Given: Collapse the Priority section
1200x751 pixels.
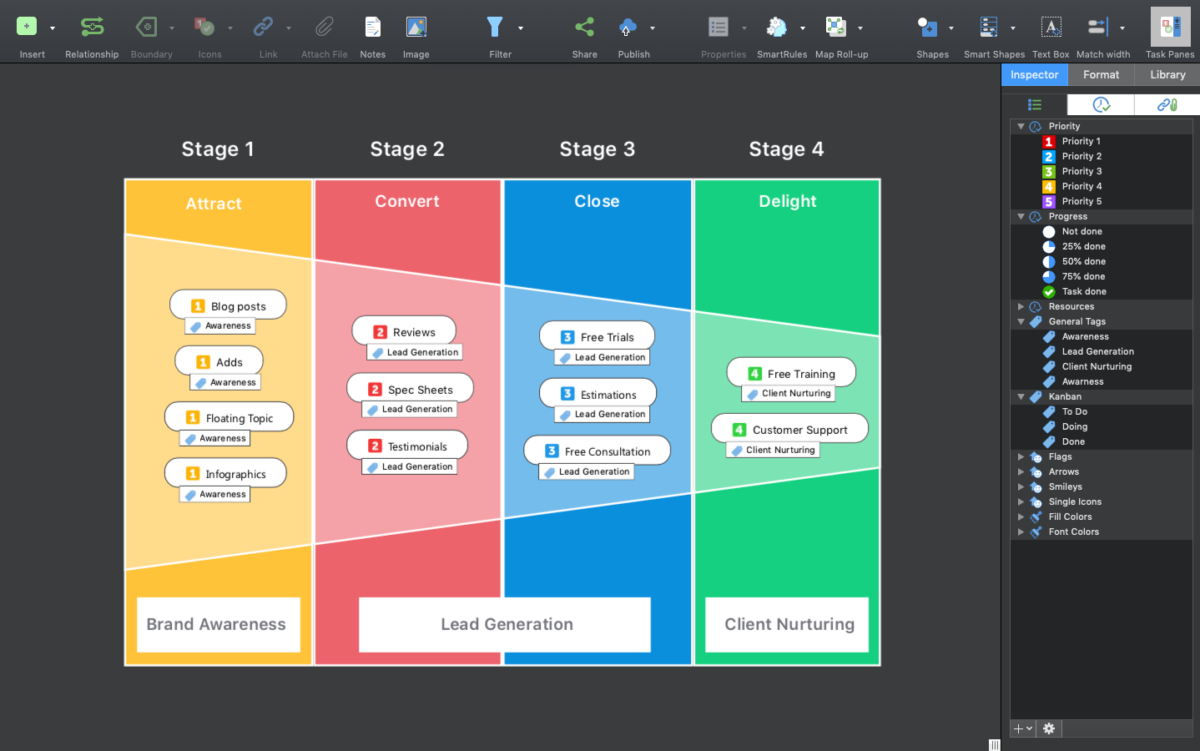Looking at the screenshot, I should pyautogui.click(x=1021, y=126).
